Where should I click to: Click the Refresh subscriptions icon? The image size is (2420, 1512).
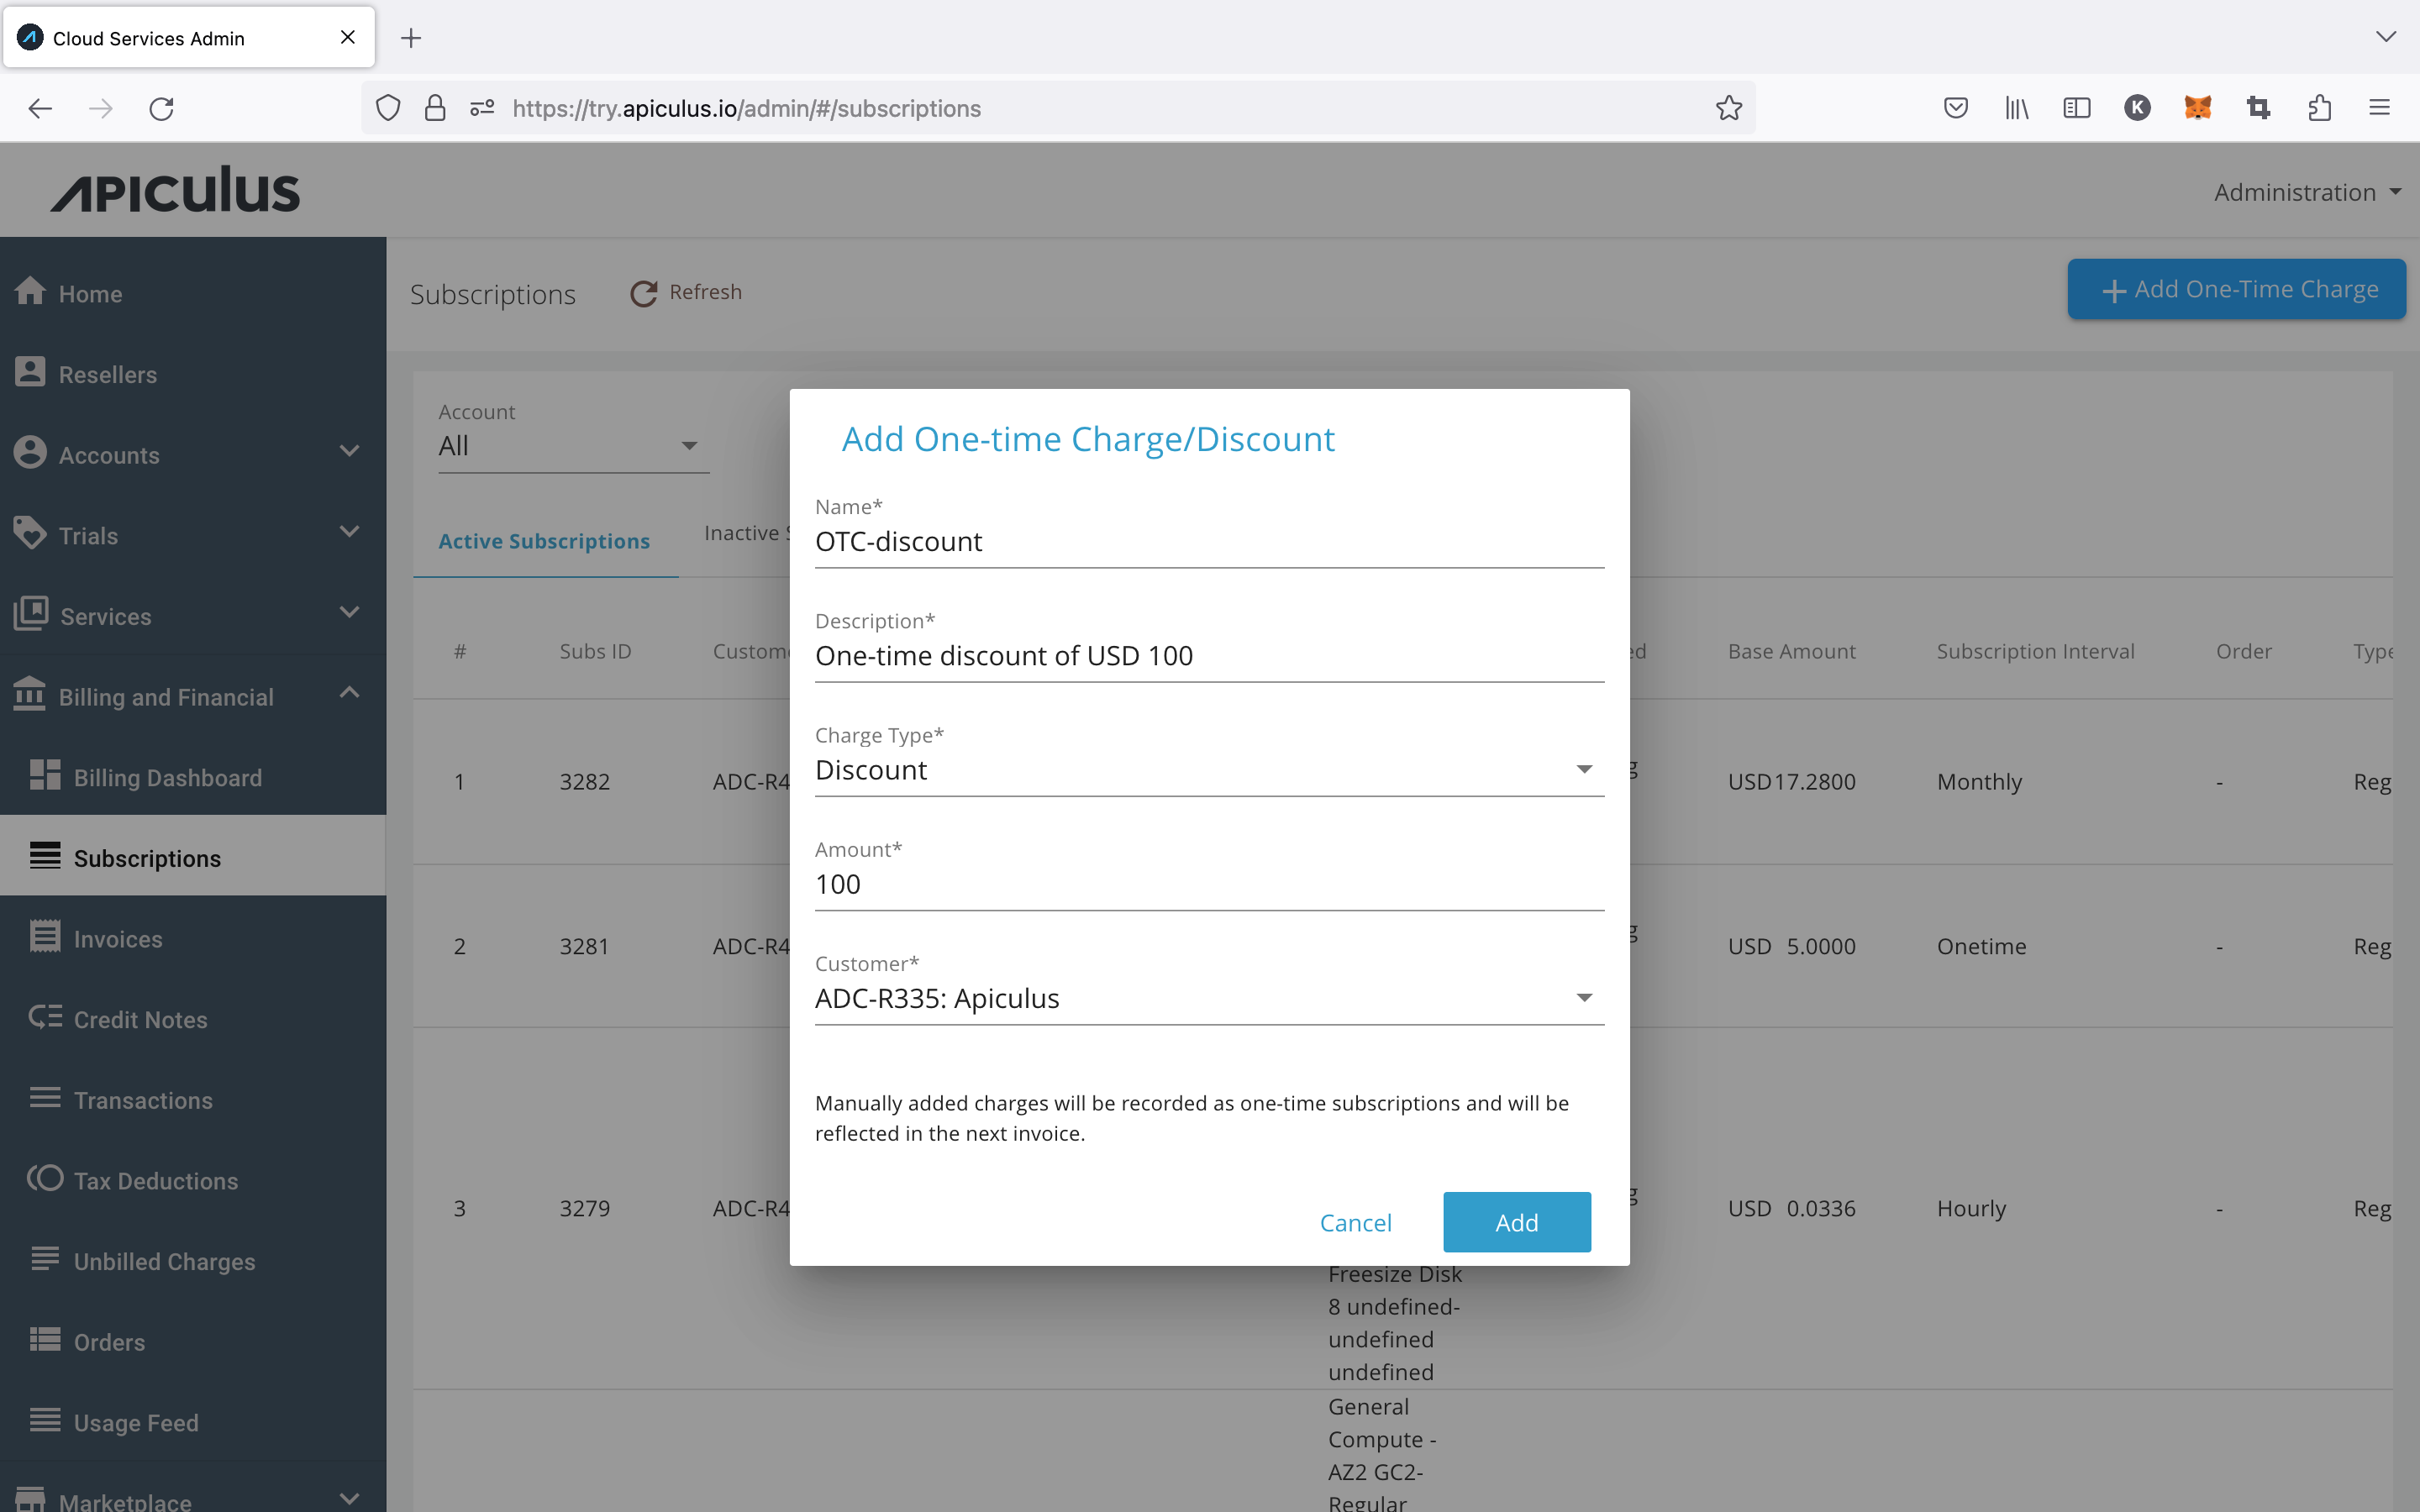pos(643,291)
